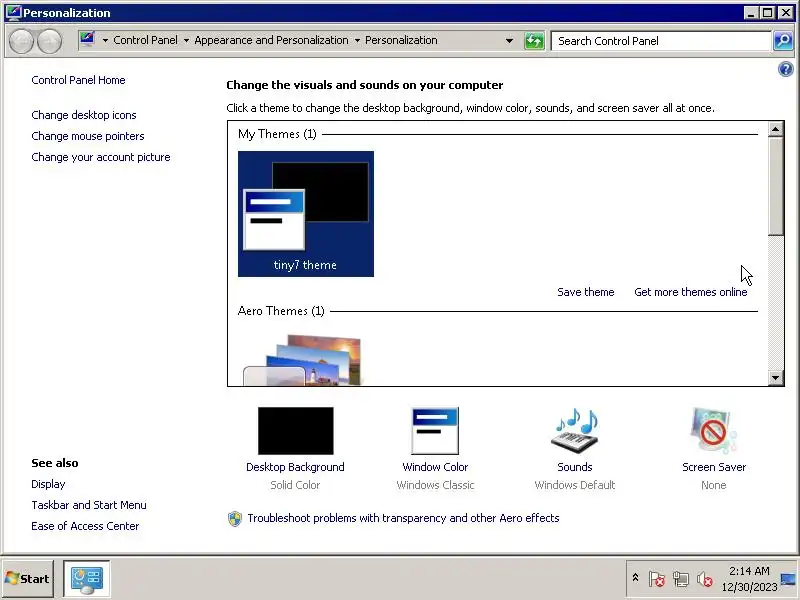Screen dimensions: 800x600
Task: Click Troubleshoot problems with transparency link
Action: point(403,518)
